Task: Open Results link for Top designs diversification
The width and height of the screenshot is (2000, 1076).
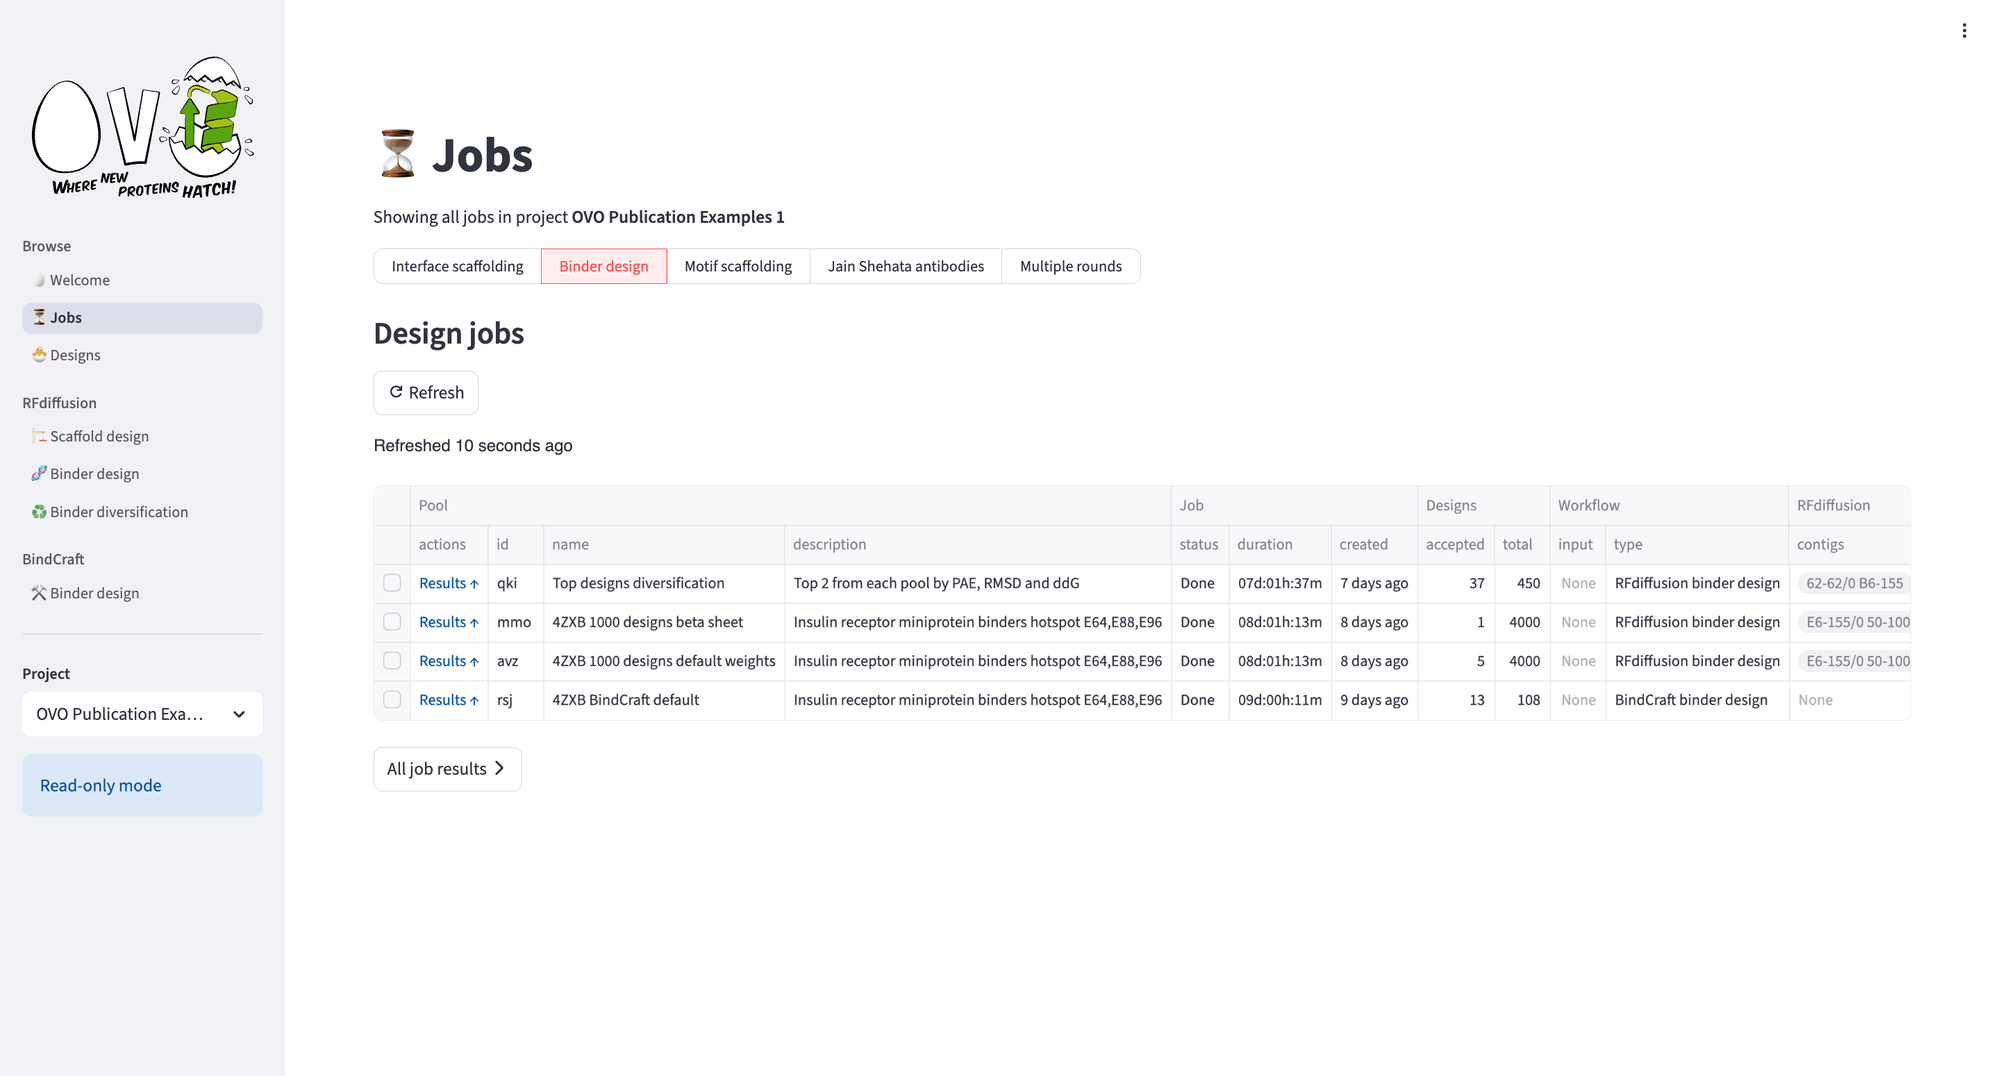Action: pyautogui.click(x=448, y=583)
